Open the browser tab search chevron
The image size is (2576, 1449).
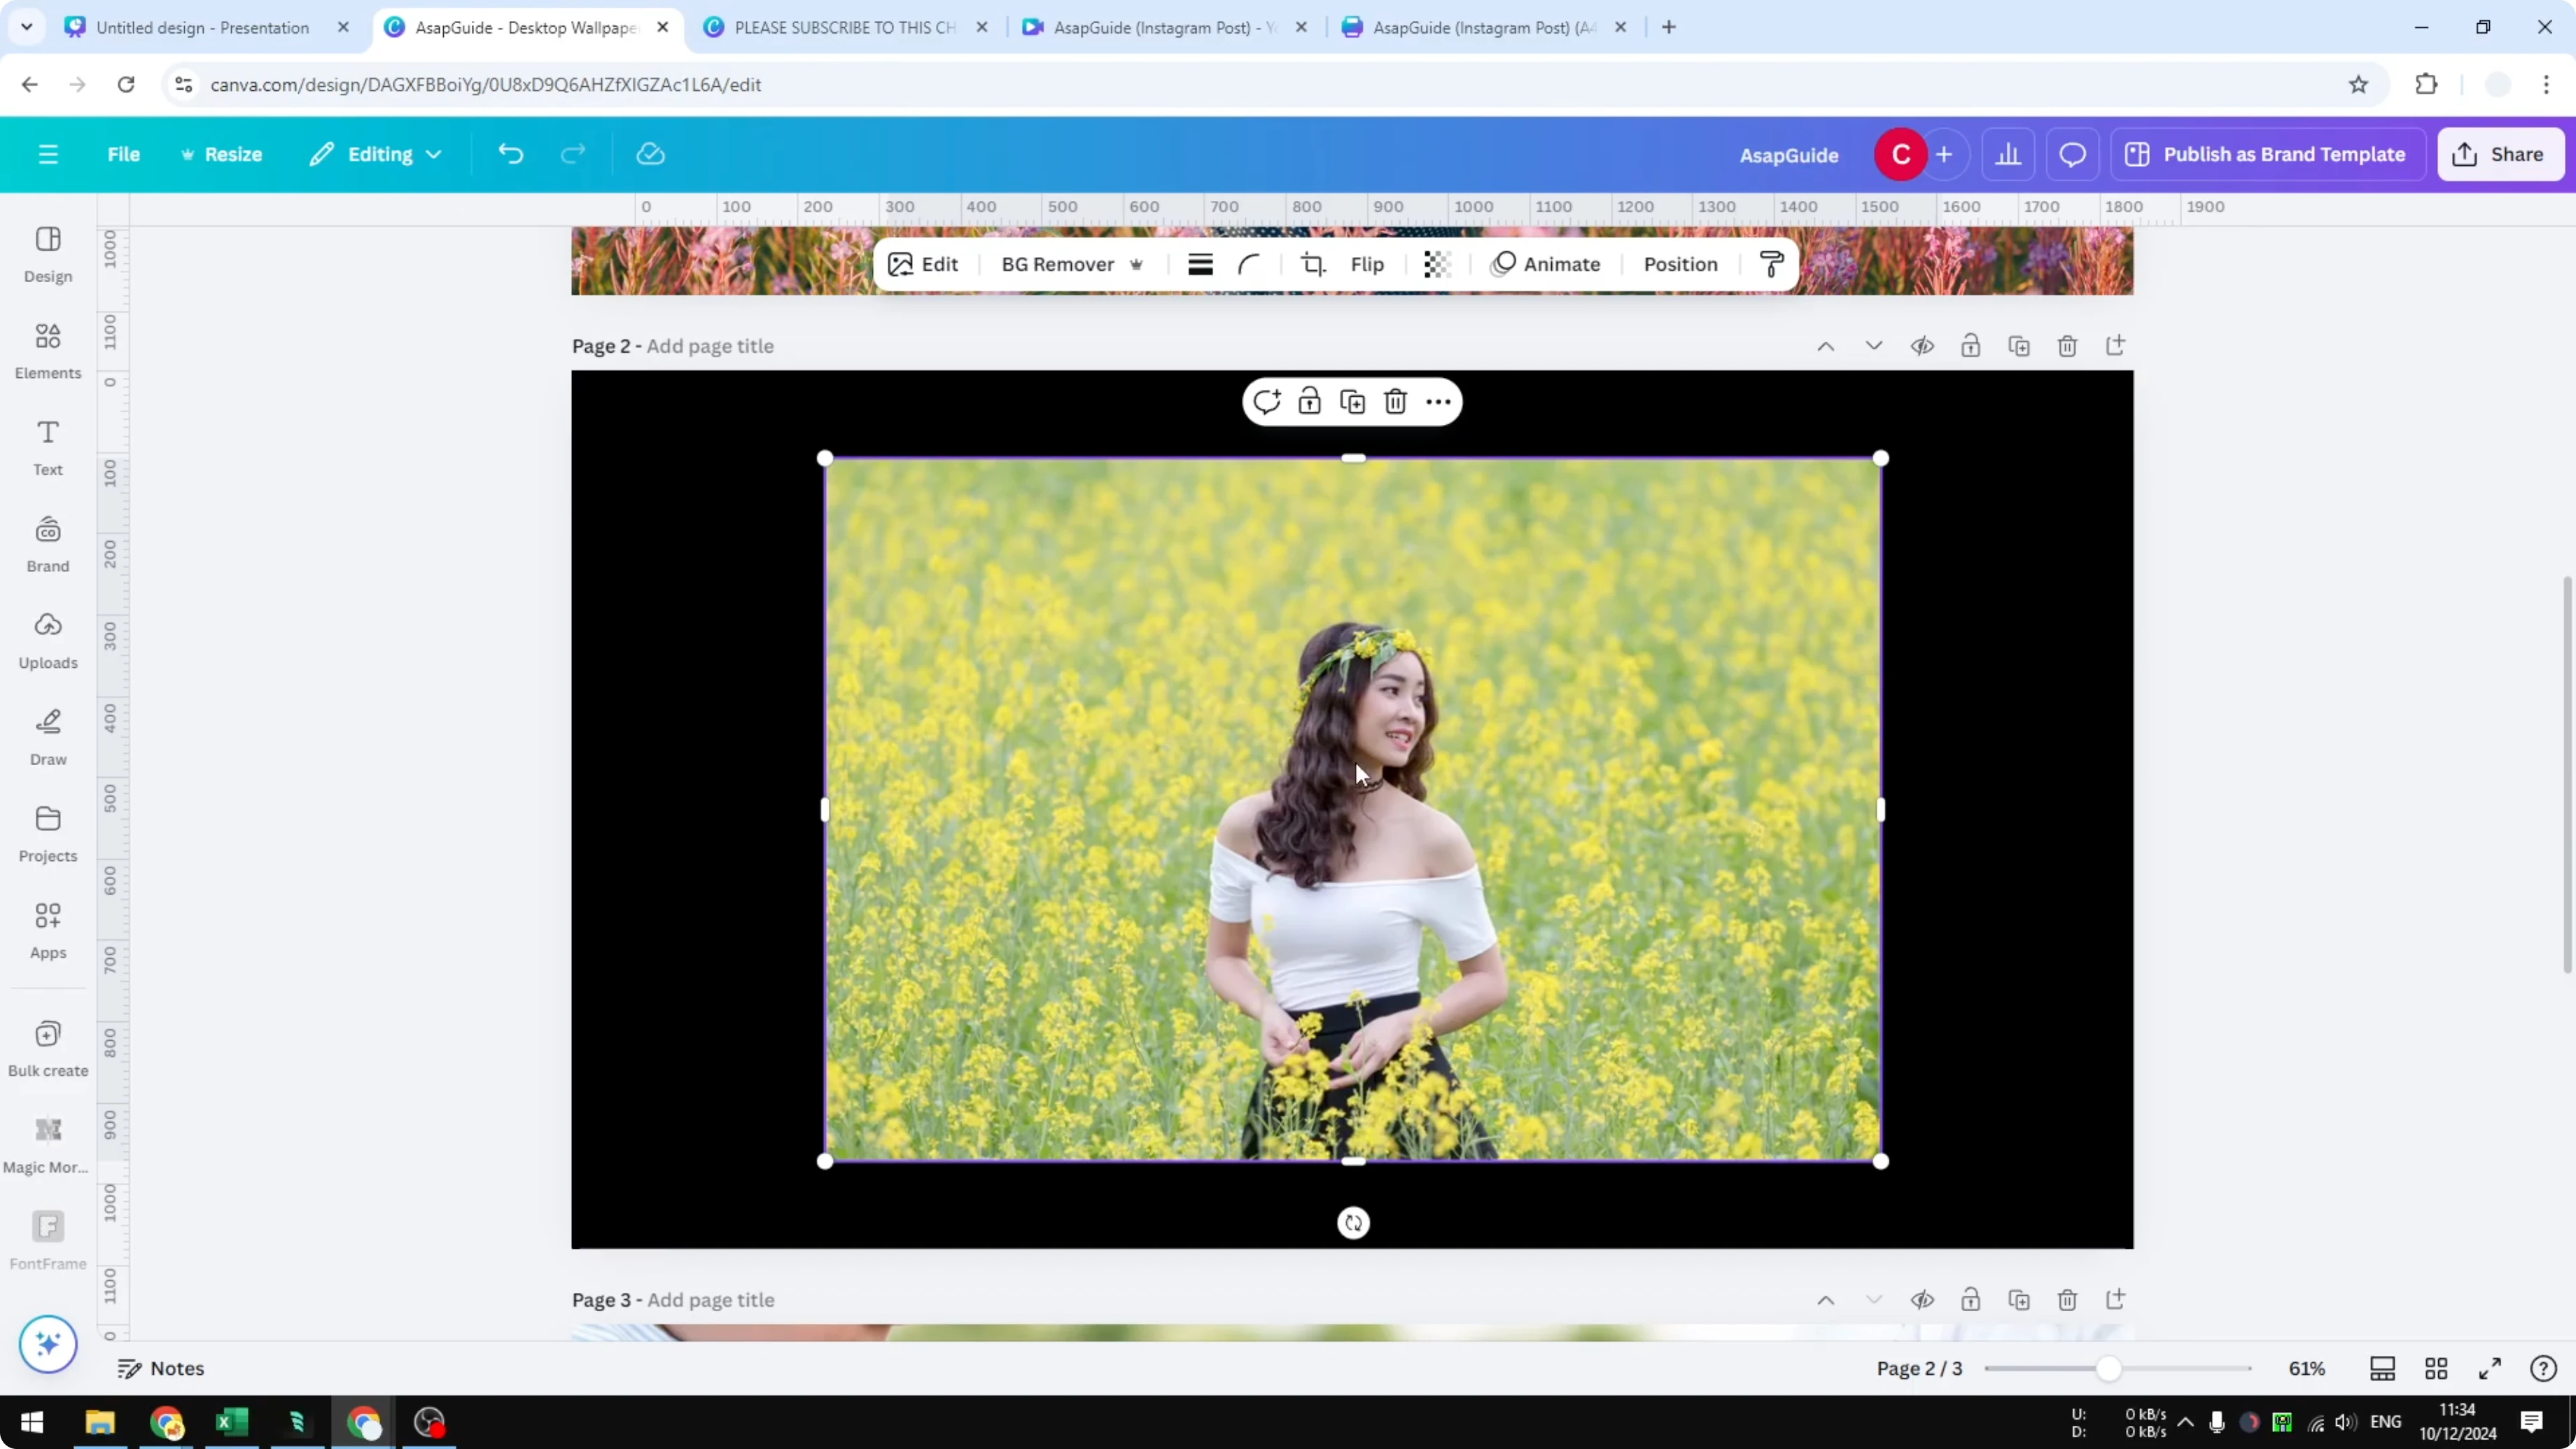pyautogui.click(x=27, y=27)
